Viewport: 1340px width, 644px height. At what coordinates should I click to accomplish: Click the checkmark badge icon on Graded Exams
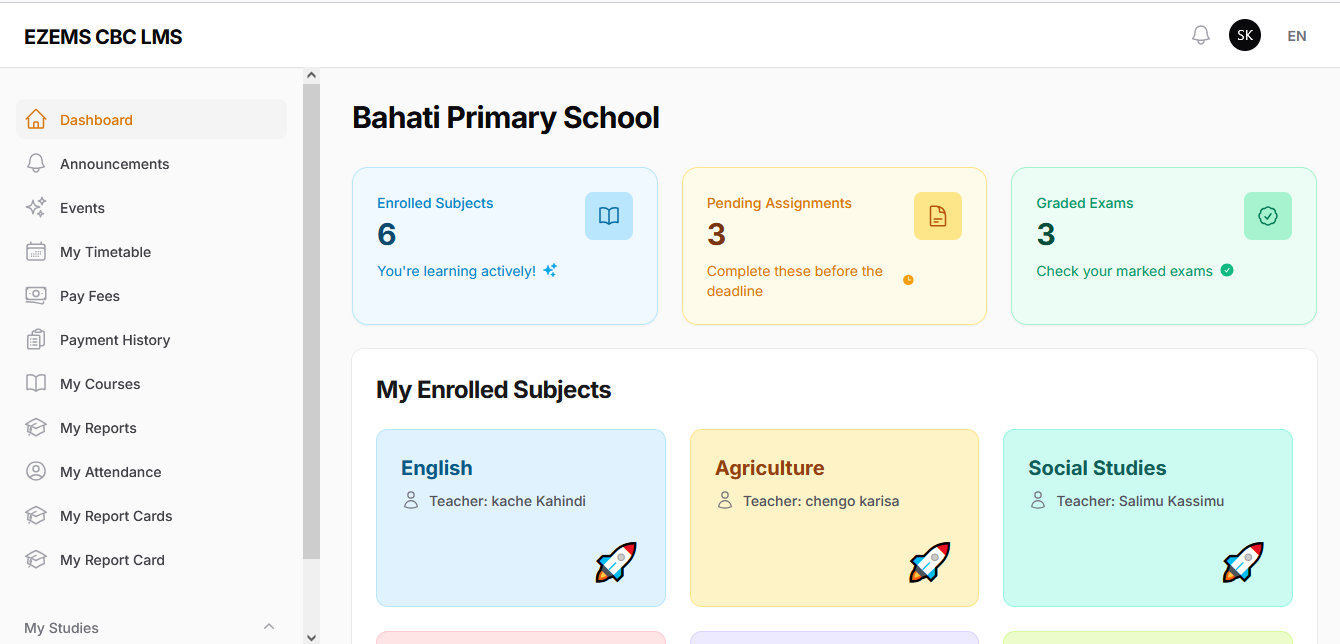pyautogui.click(x=1268, y=216)
